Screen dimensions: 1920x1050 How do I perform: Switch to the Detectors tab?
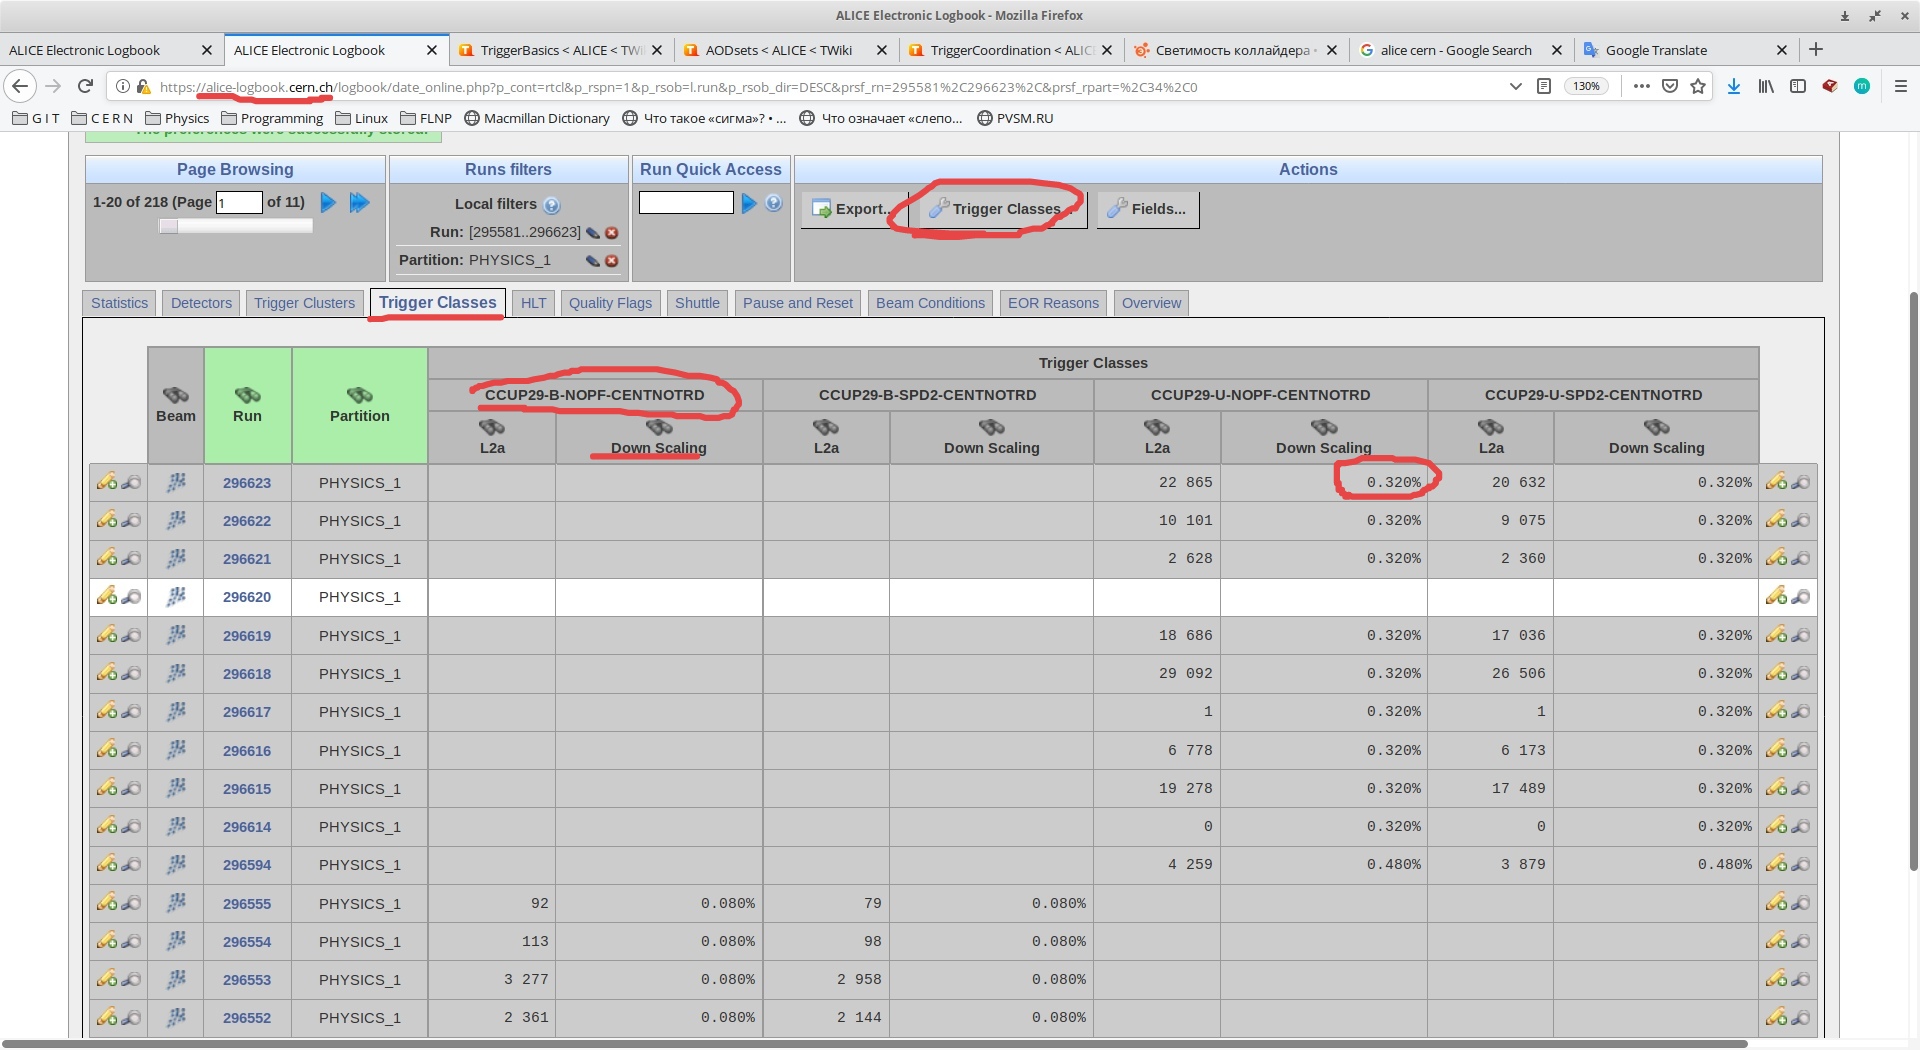[201, 303]
